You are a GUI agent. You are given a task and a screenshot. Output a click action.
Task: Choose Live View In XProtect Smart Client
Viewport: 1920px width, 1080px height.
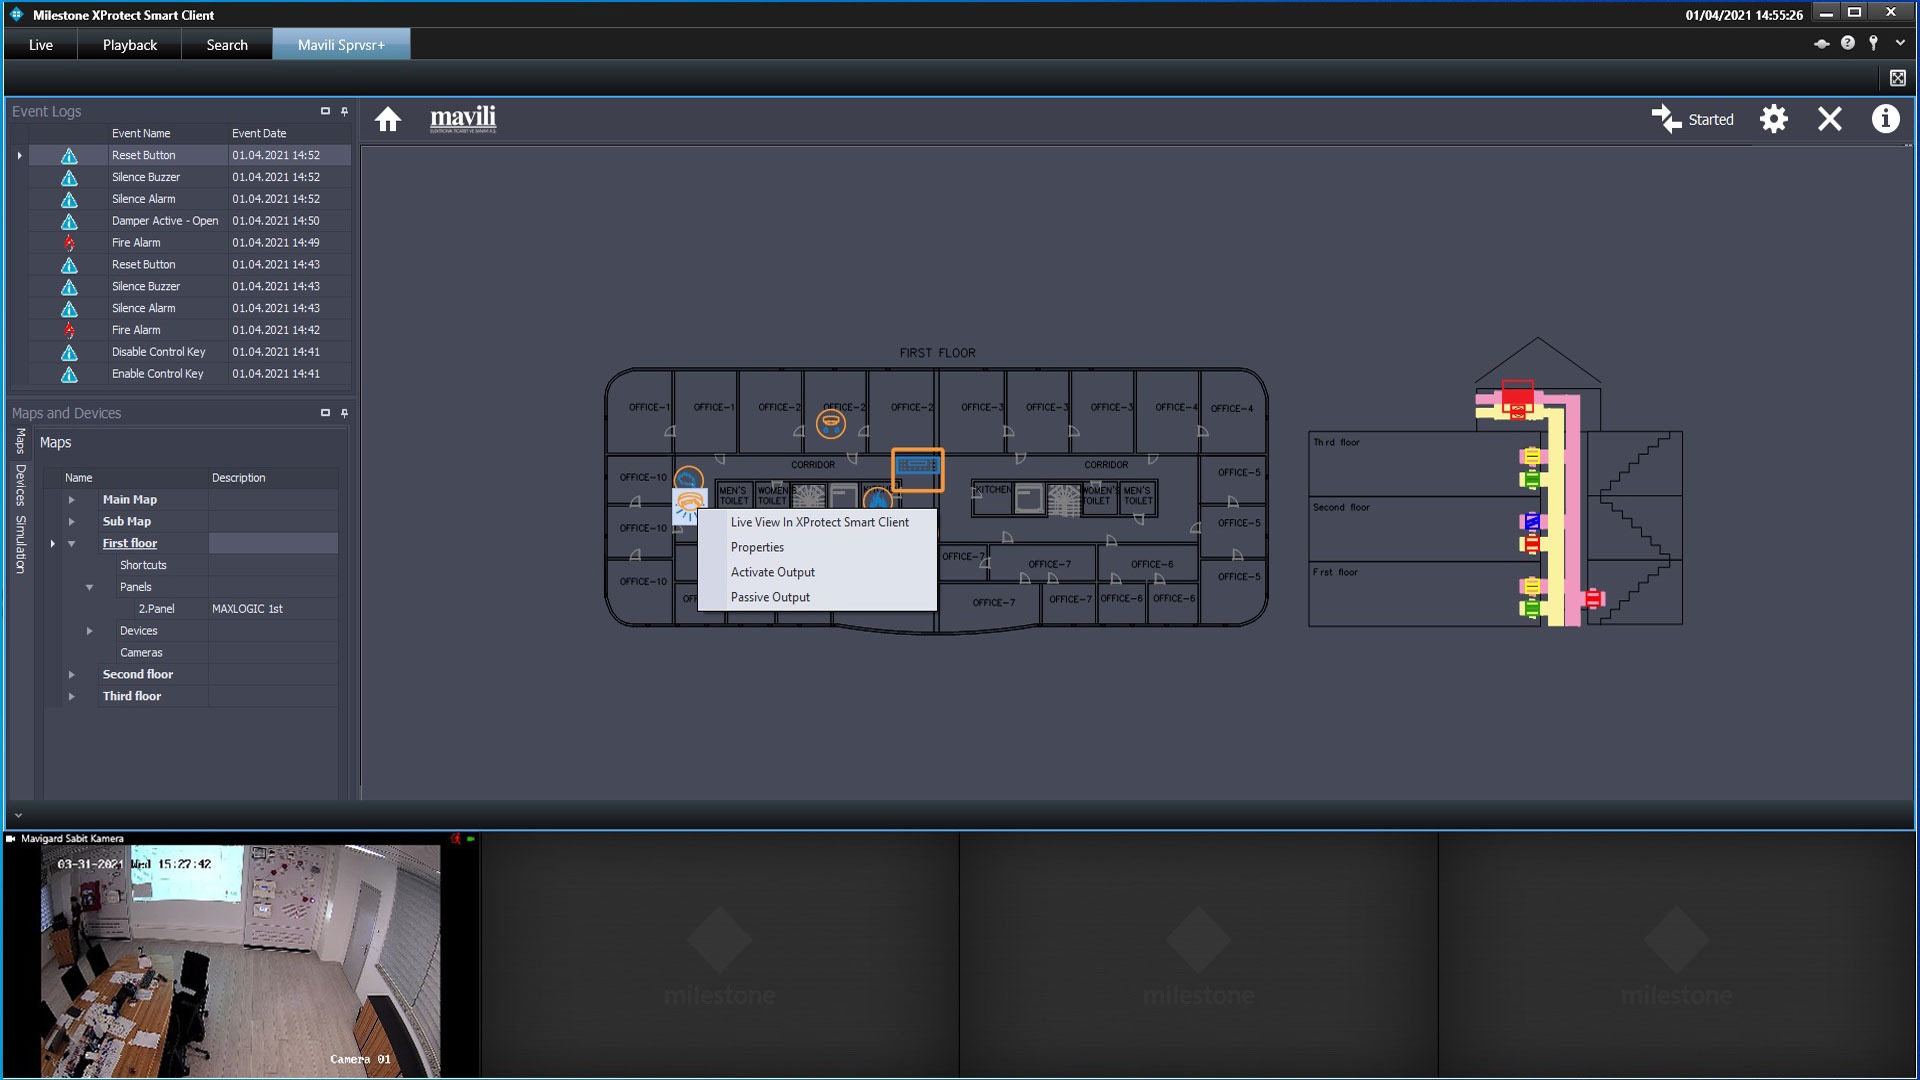819,522
